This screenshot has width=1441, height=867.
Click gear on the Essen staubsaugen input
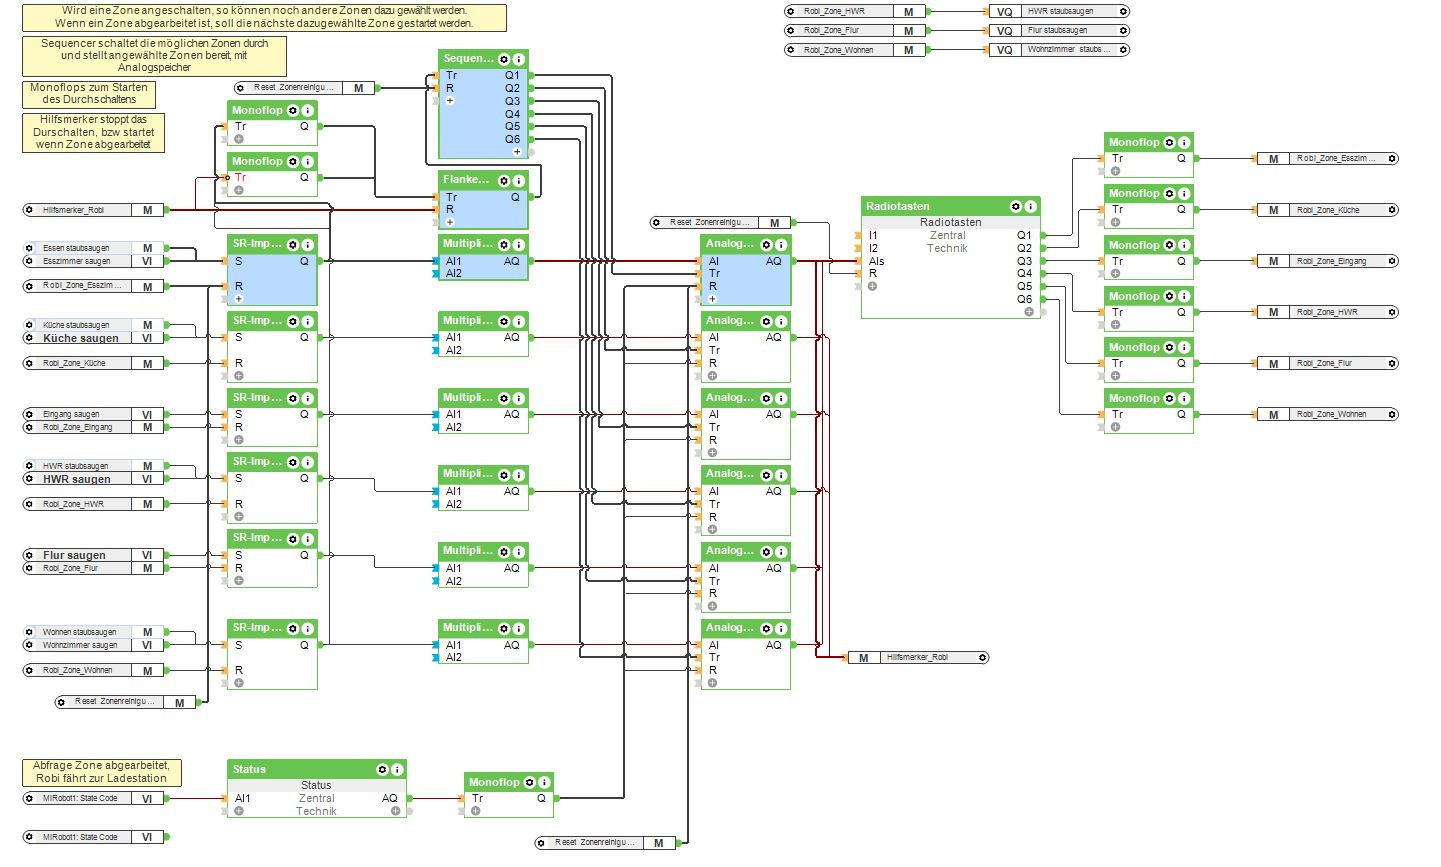[29, 248]
